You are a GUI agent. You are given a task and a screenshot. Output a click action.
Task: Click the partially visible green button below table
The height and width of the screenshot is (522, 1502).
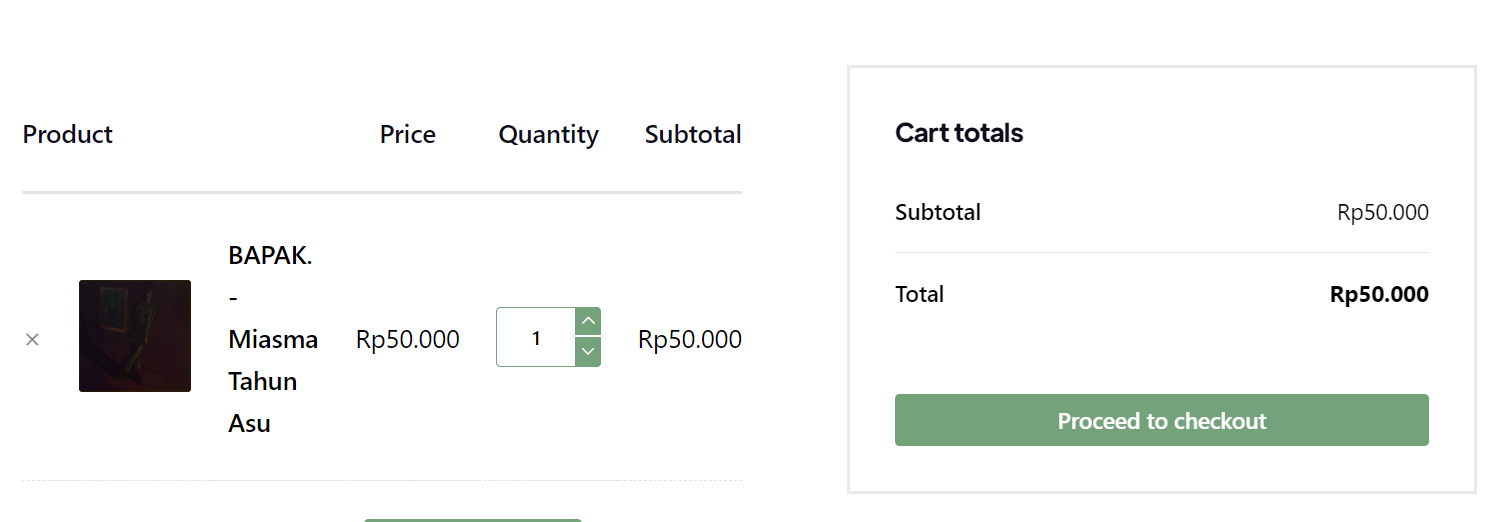tap(472, 519)
